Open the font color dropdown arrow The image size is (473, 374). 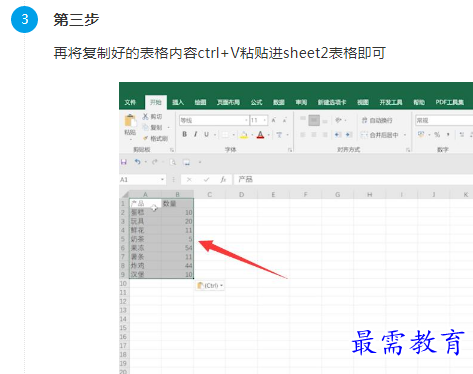tap(268, 135)
